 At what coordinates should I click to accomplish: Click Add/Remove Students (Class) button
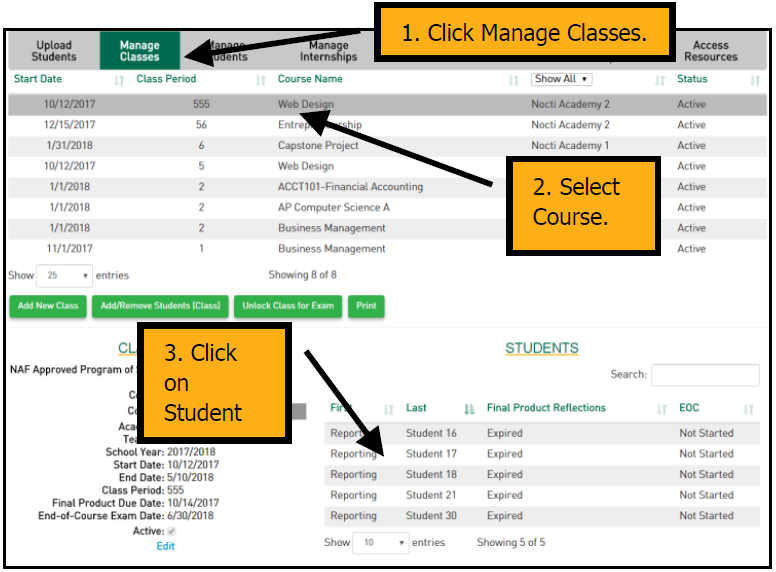(x=160, y=306)
